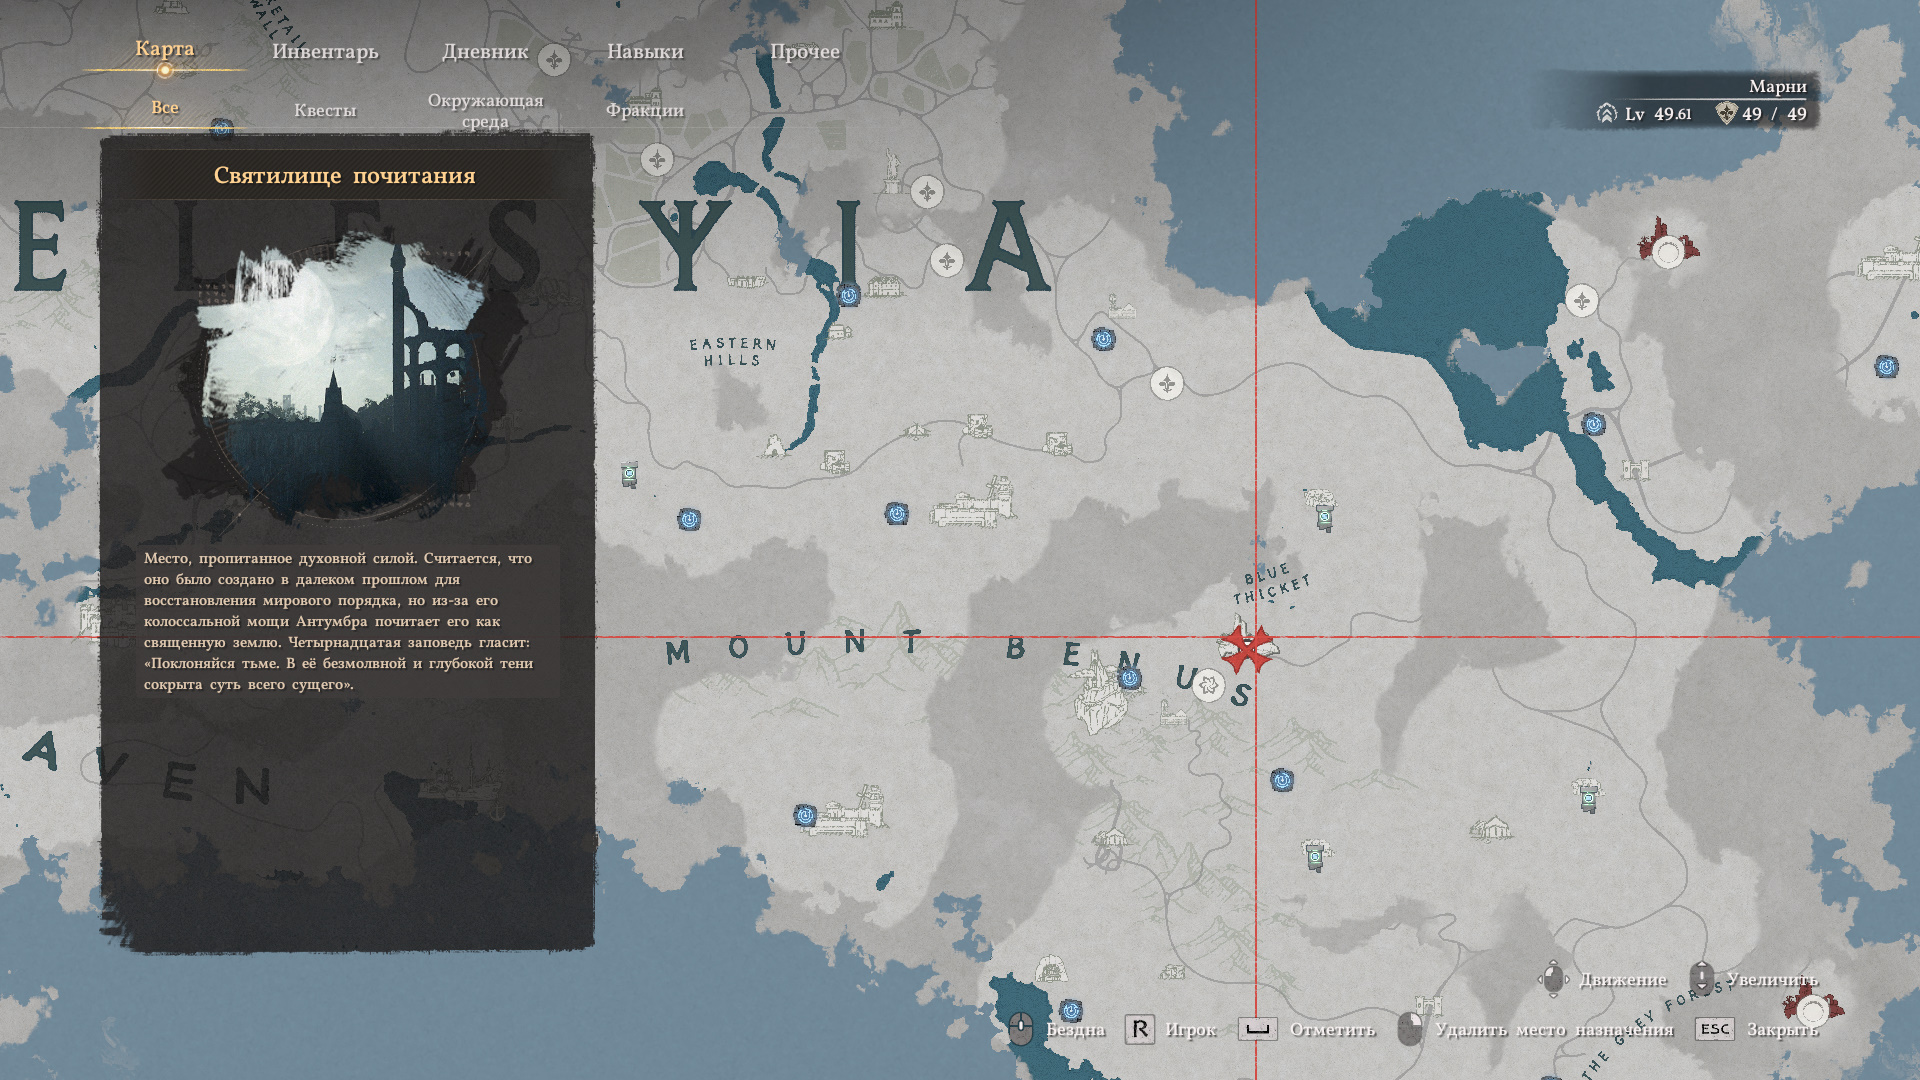Switch to the Дневник tab
This screenshot has height=1080, width=1920.
click(485, 51)
